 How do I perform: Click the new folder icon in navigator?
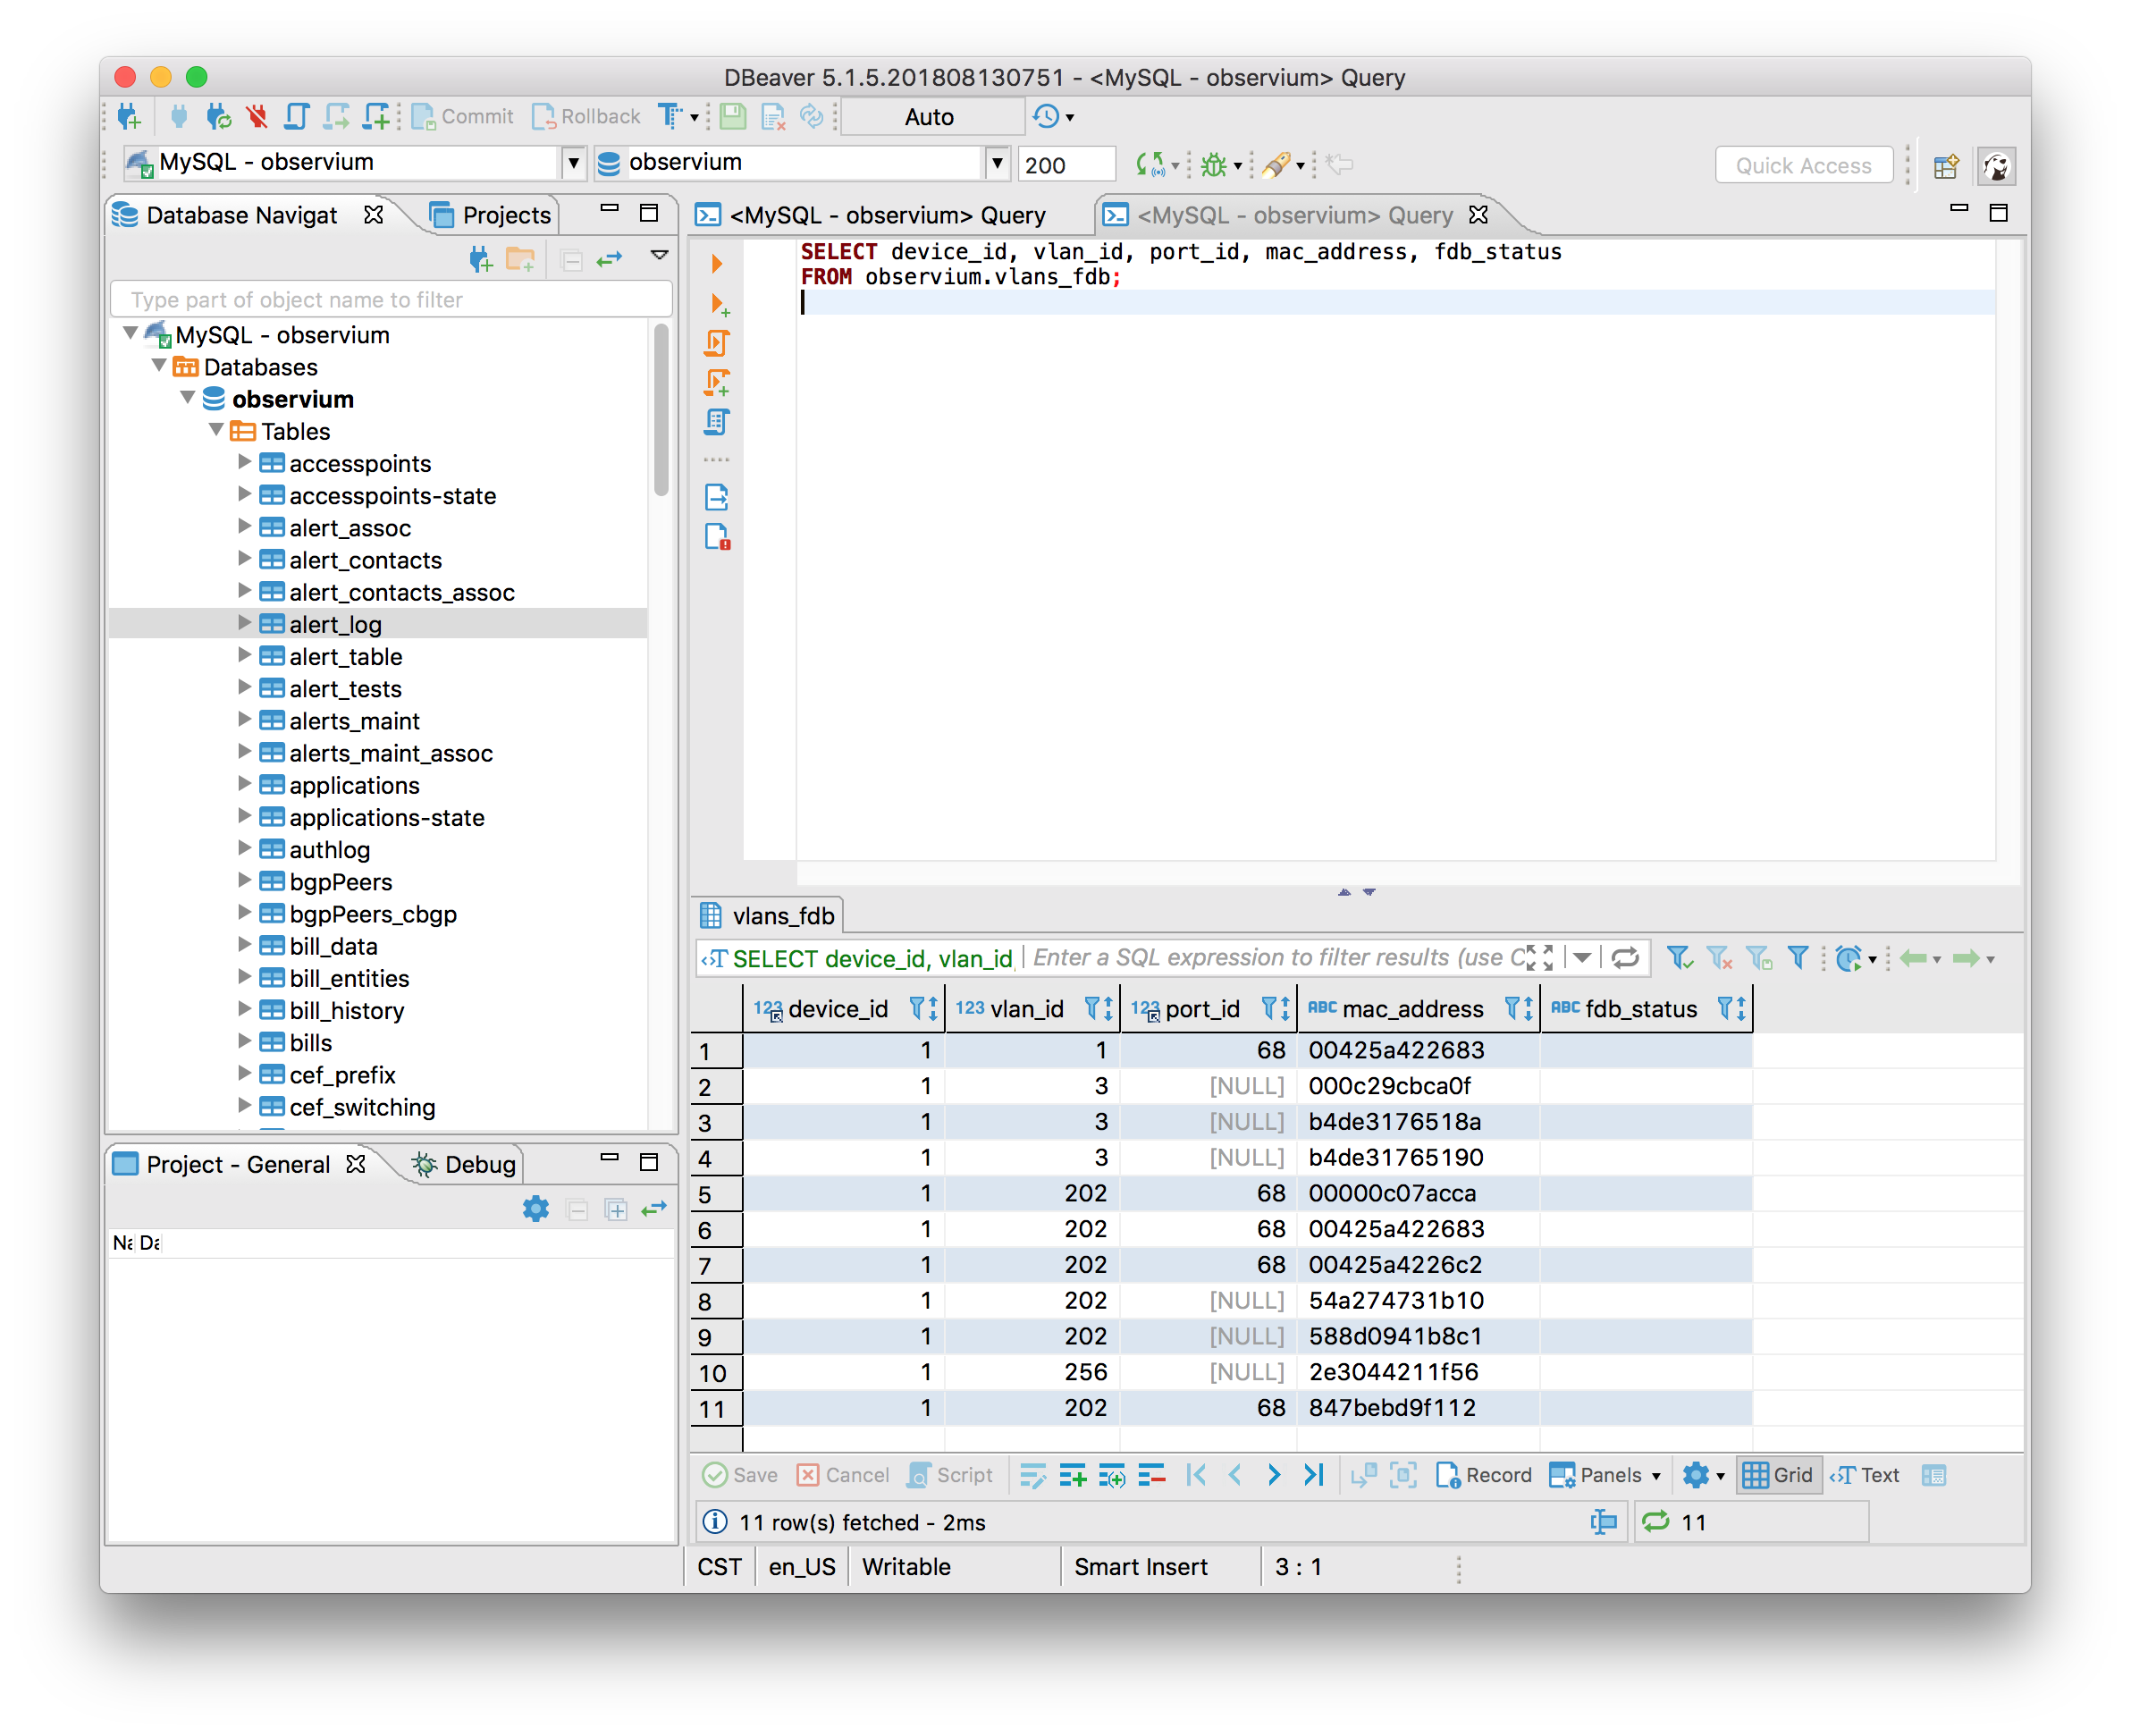pos(520,259)
